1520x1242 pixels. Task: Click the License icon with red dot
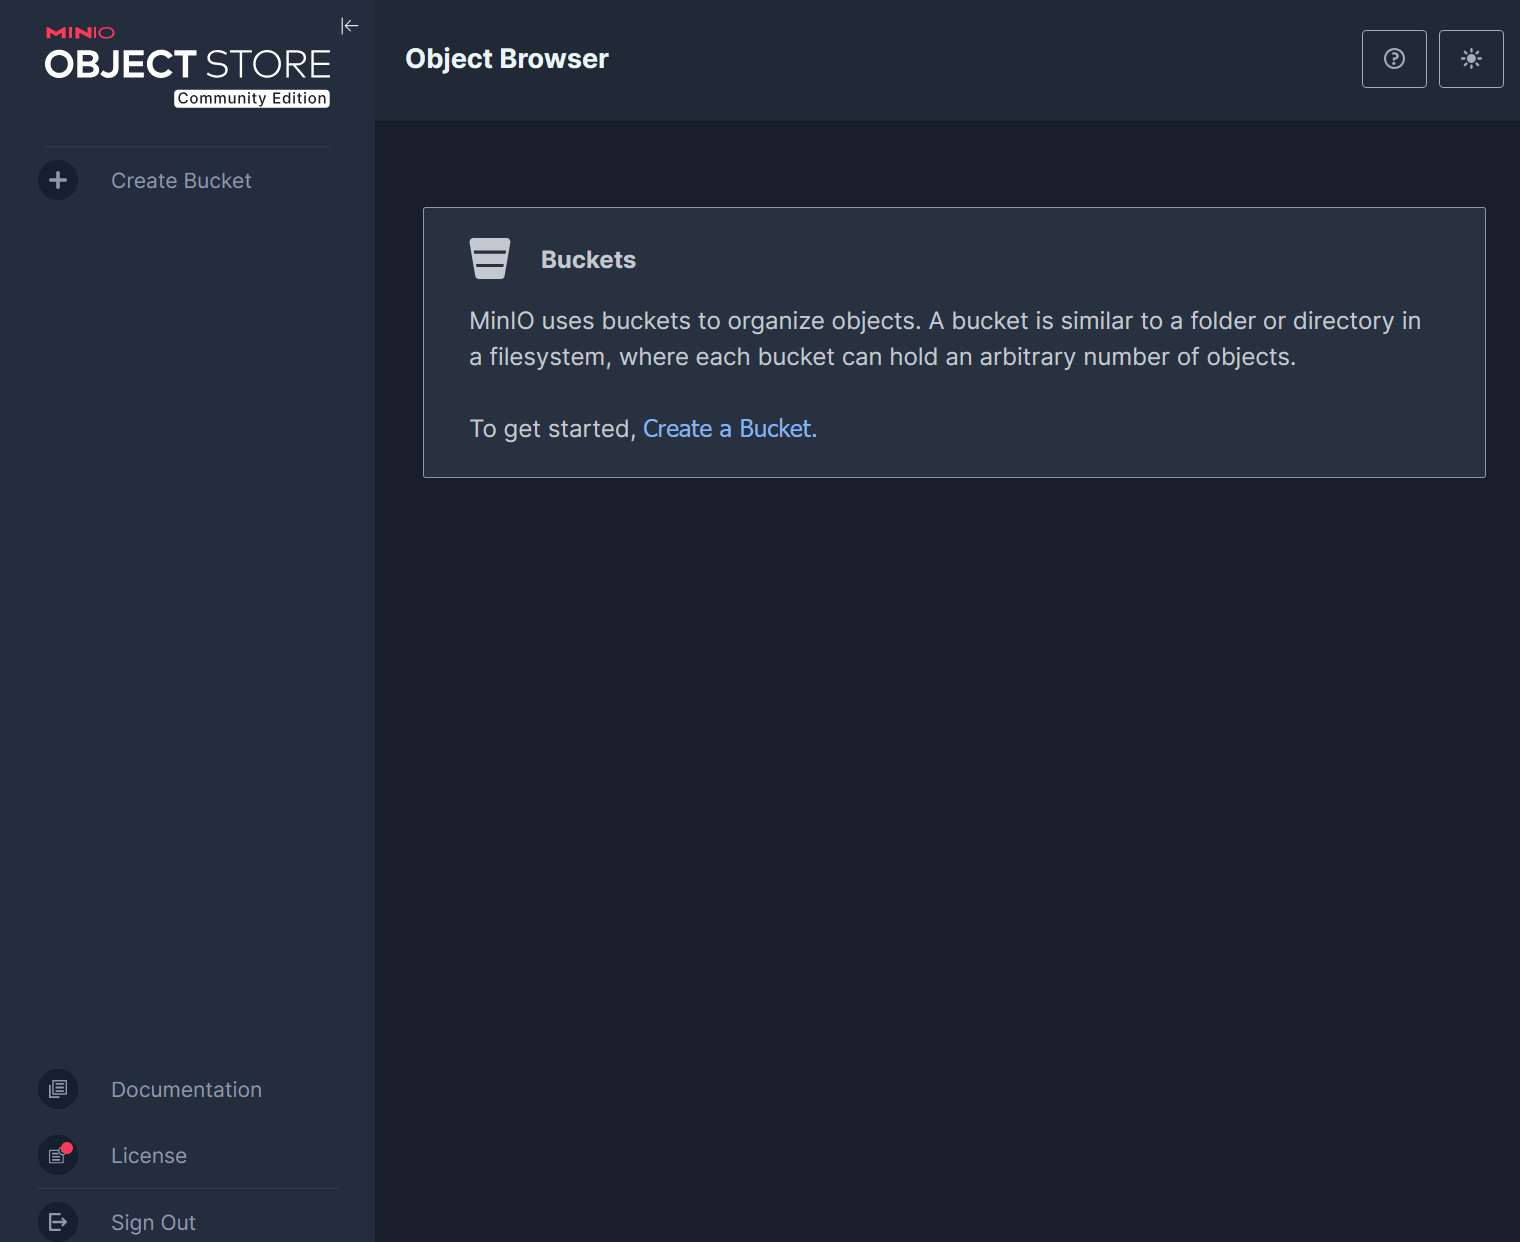[x=58, y=1155]
